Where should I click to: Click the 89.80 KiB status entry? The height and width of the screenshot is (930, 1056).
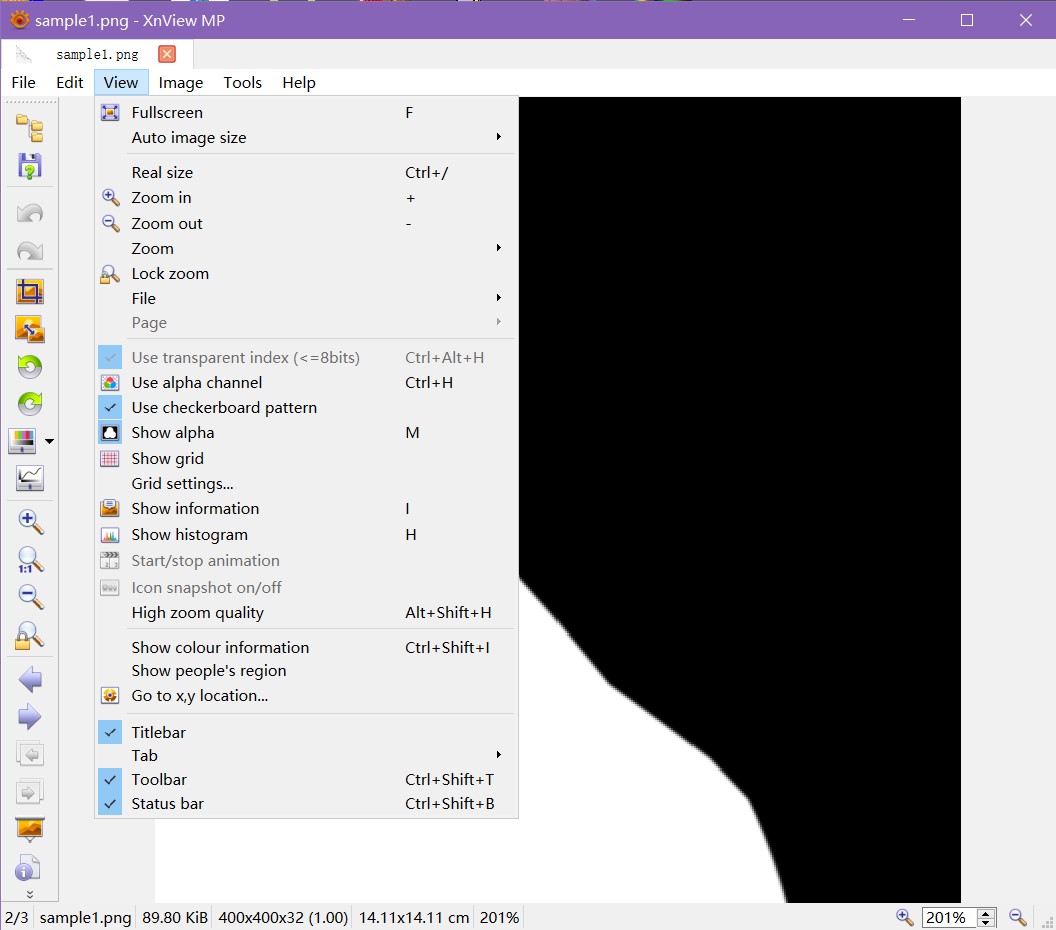(x=175, y=917)
